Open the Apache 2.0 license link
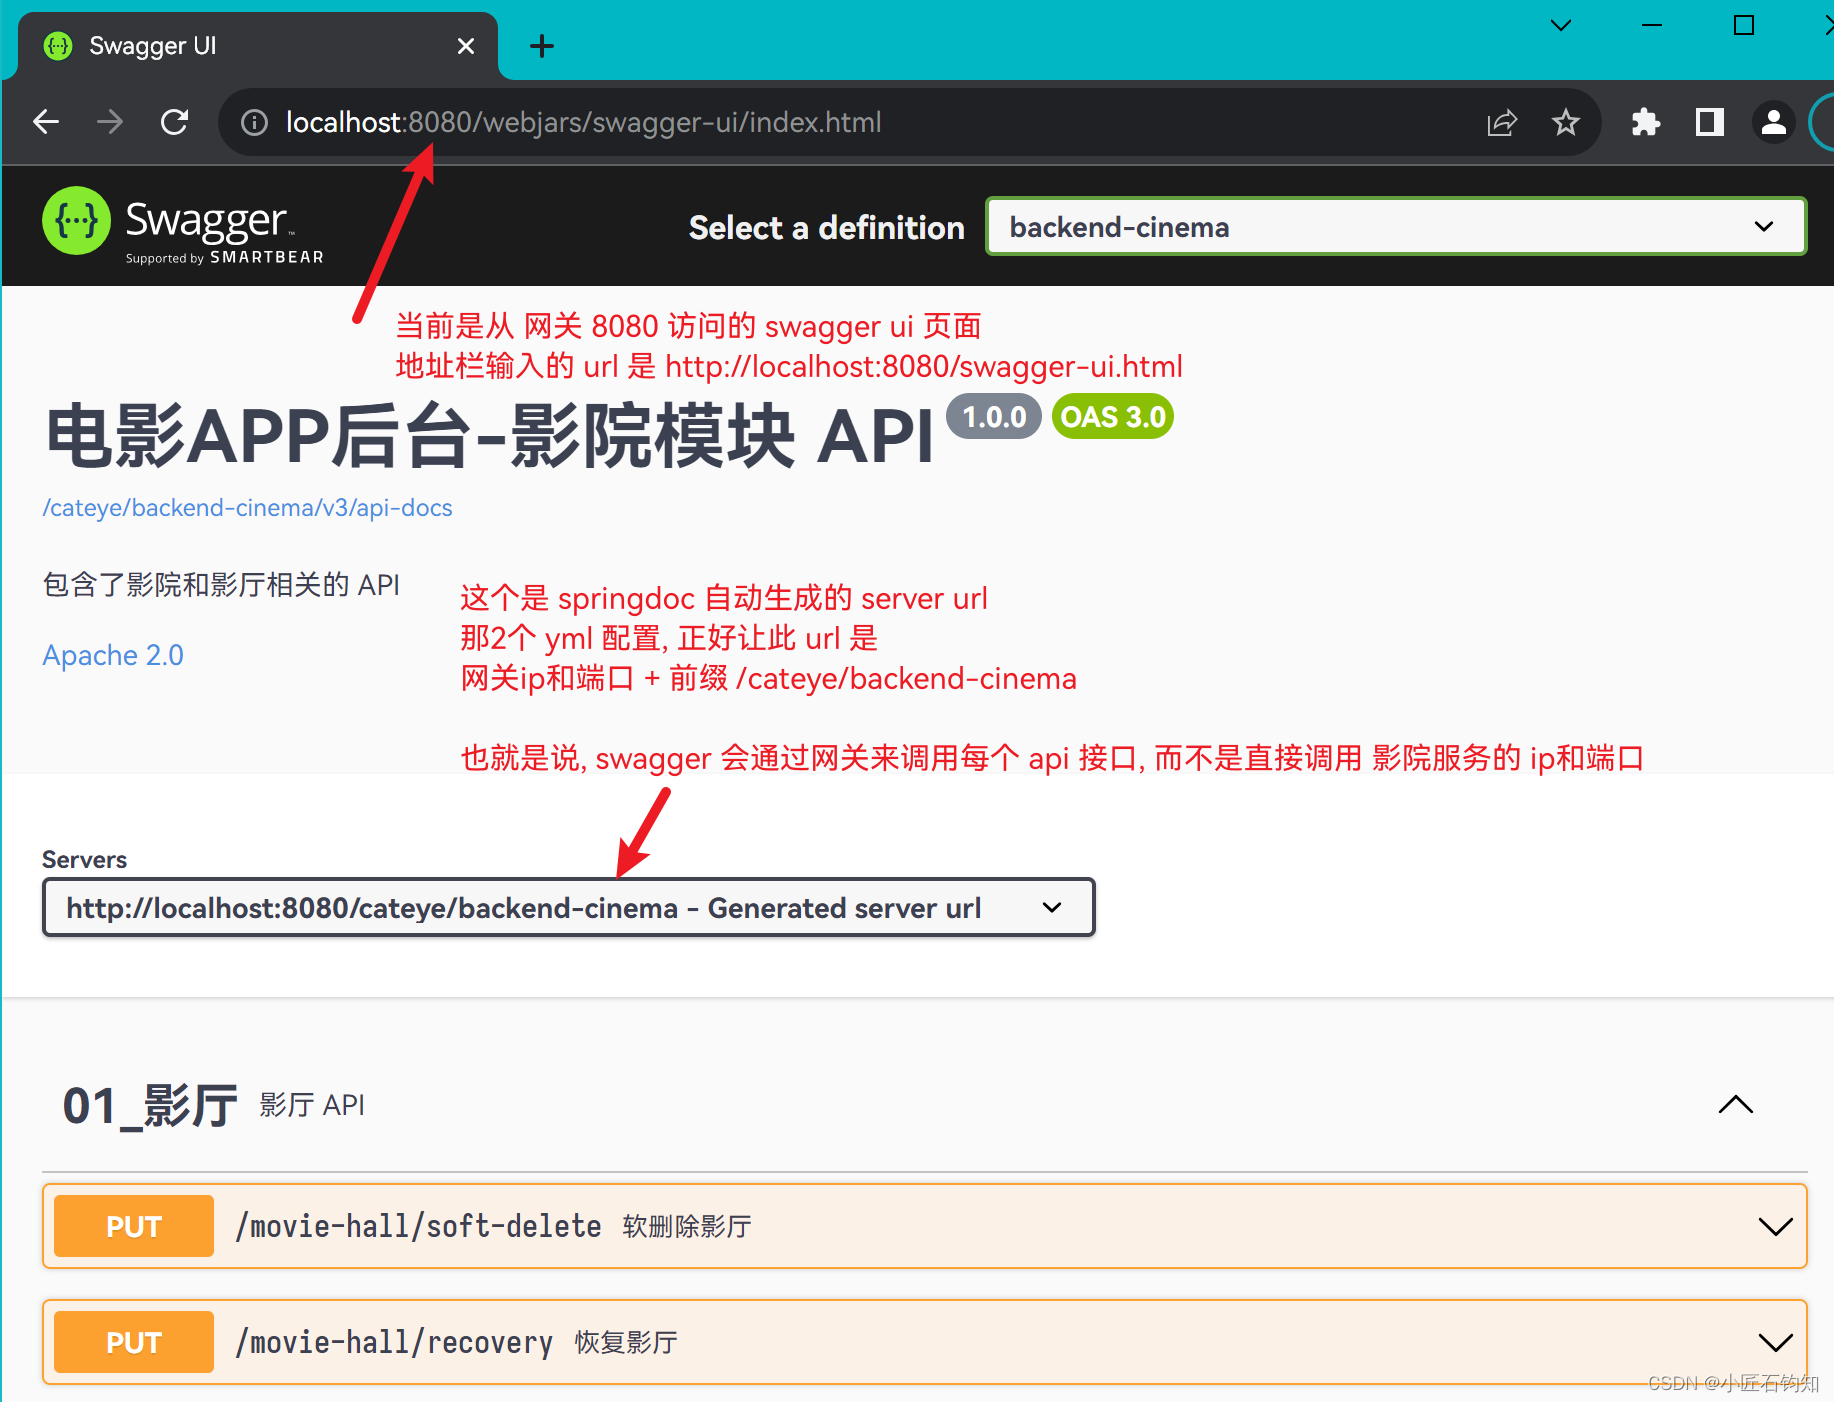1834x1402 pixels. (x=113, y=655)
